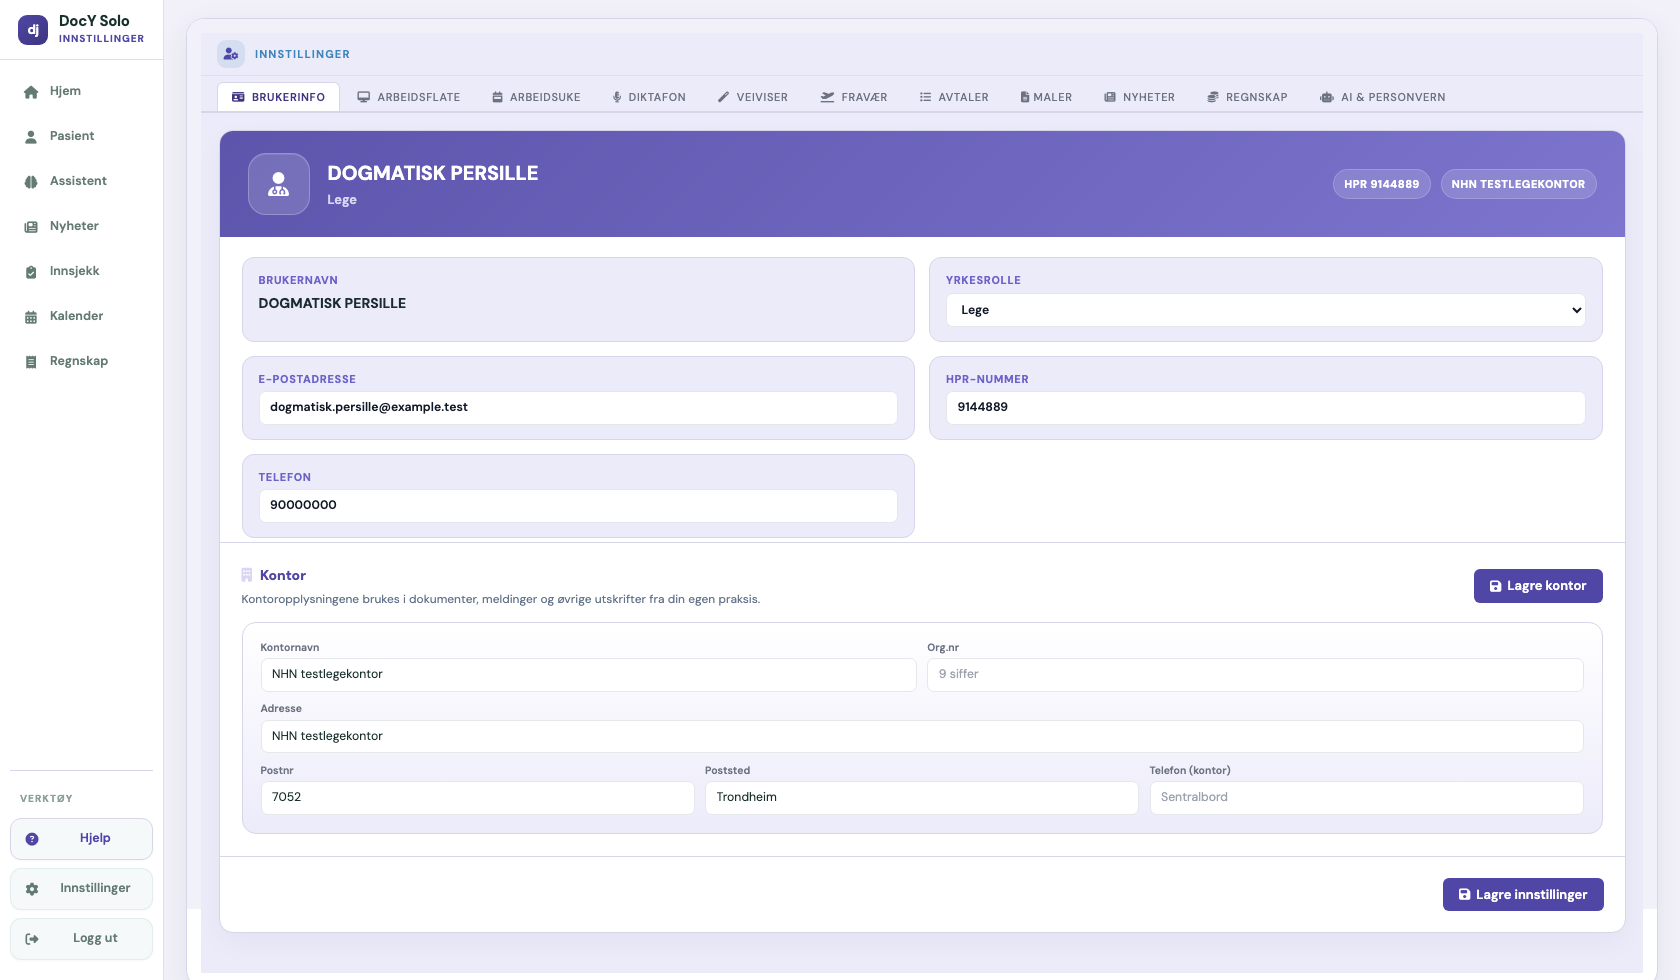This screenshot has height=980, width=1680.
Task: Click the Poststed field showing Trondheim
Action: click(x=922, y=797)
